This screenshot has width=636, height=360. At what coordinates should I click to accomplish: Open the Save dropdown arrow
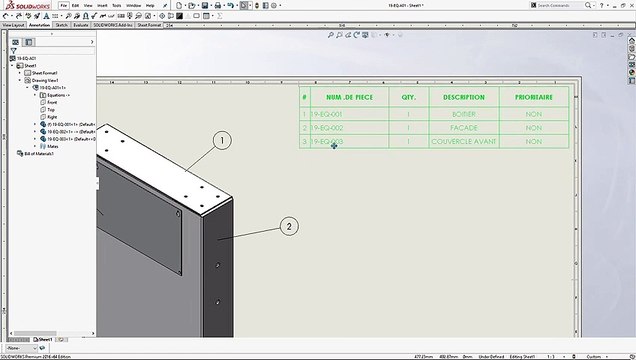point(210,6)
